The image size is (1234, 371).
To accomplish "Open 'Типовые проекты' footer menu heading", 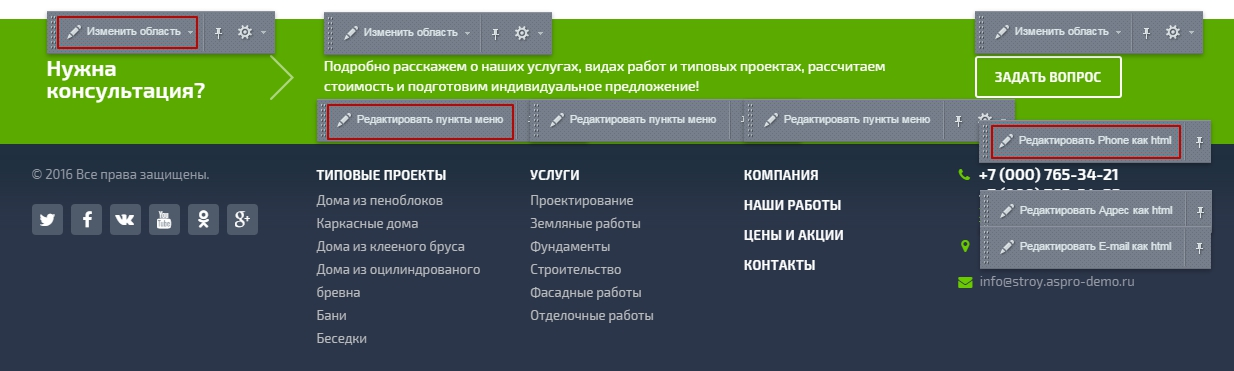I will (381, 175).
